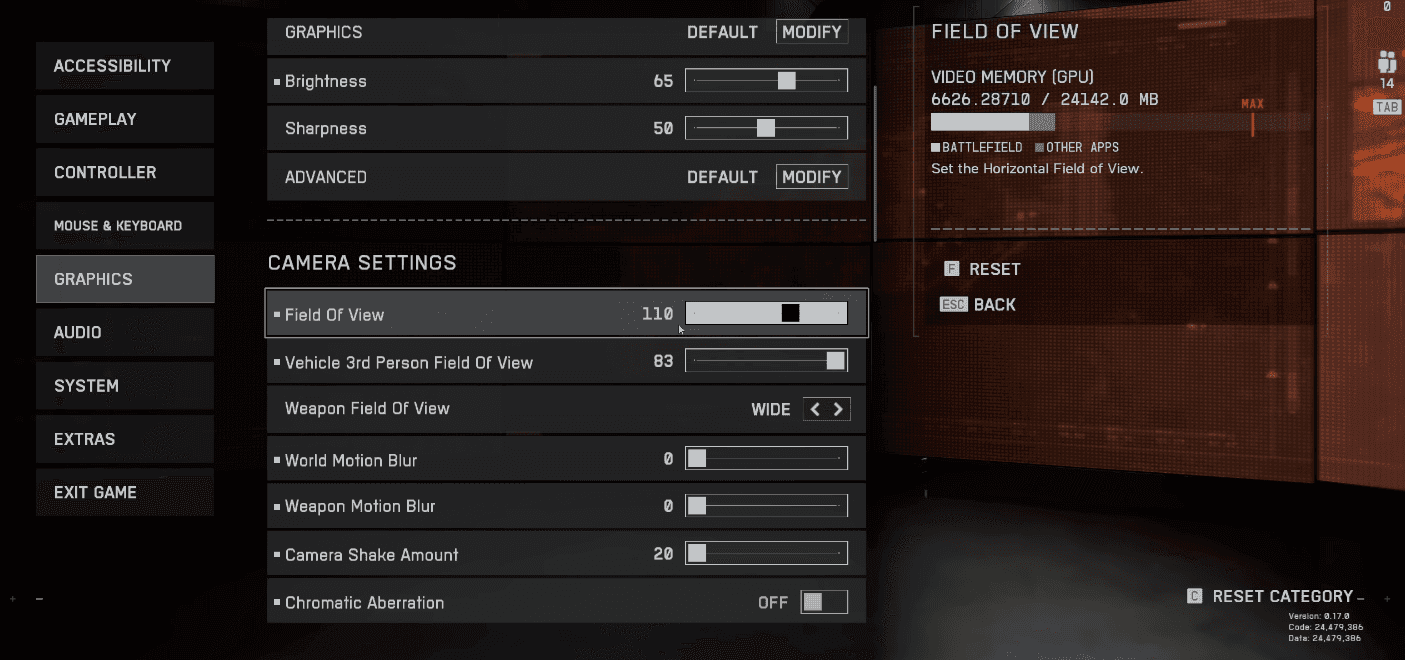1405x660 pixels.
Task: Open the squad players icon showing 14
Action: pos(1386,60)
